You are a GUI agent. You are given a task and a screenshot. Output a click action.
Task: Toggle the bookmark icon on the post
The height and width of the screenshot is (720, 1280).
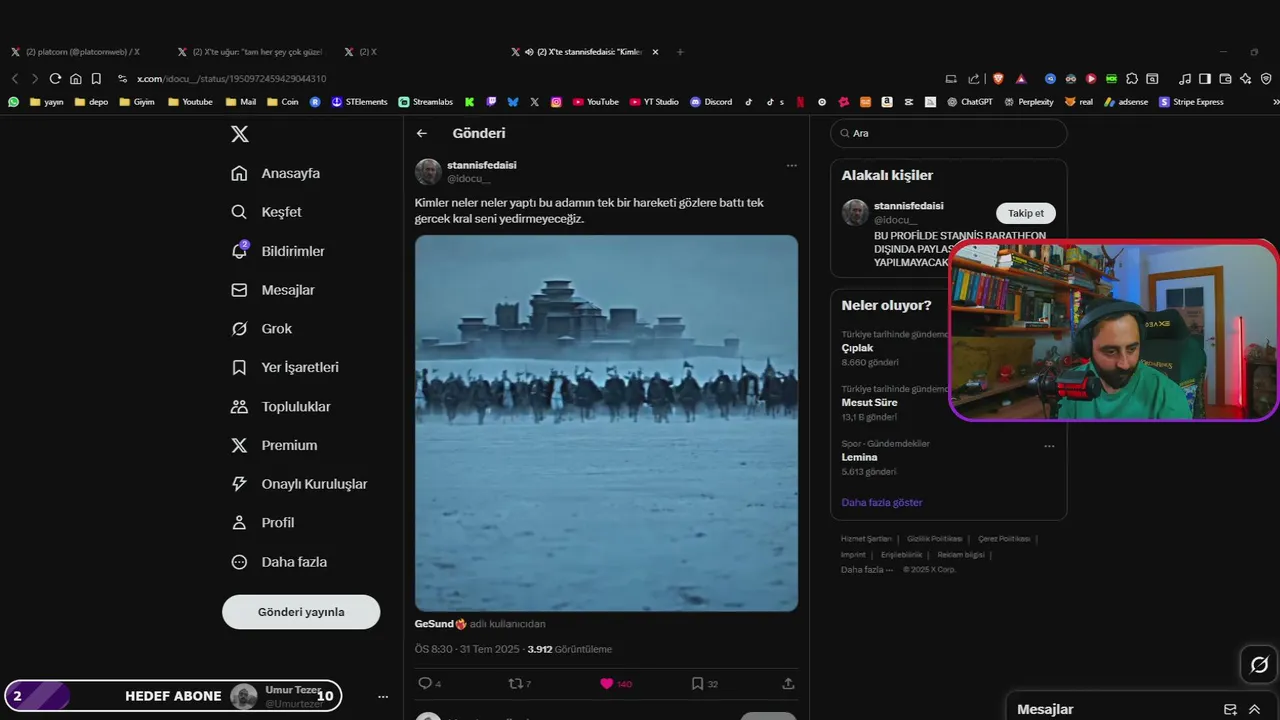(697, 684)
